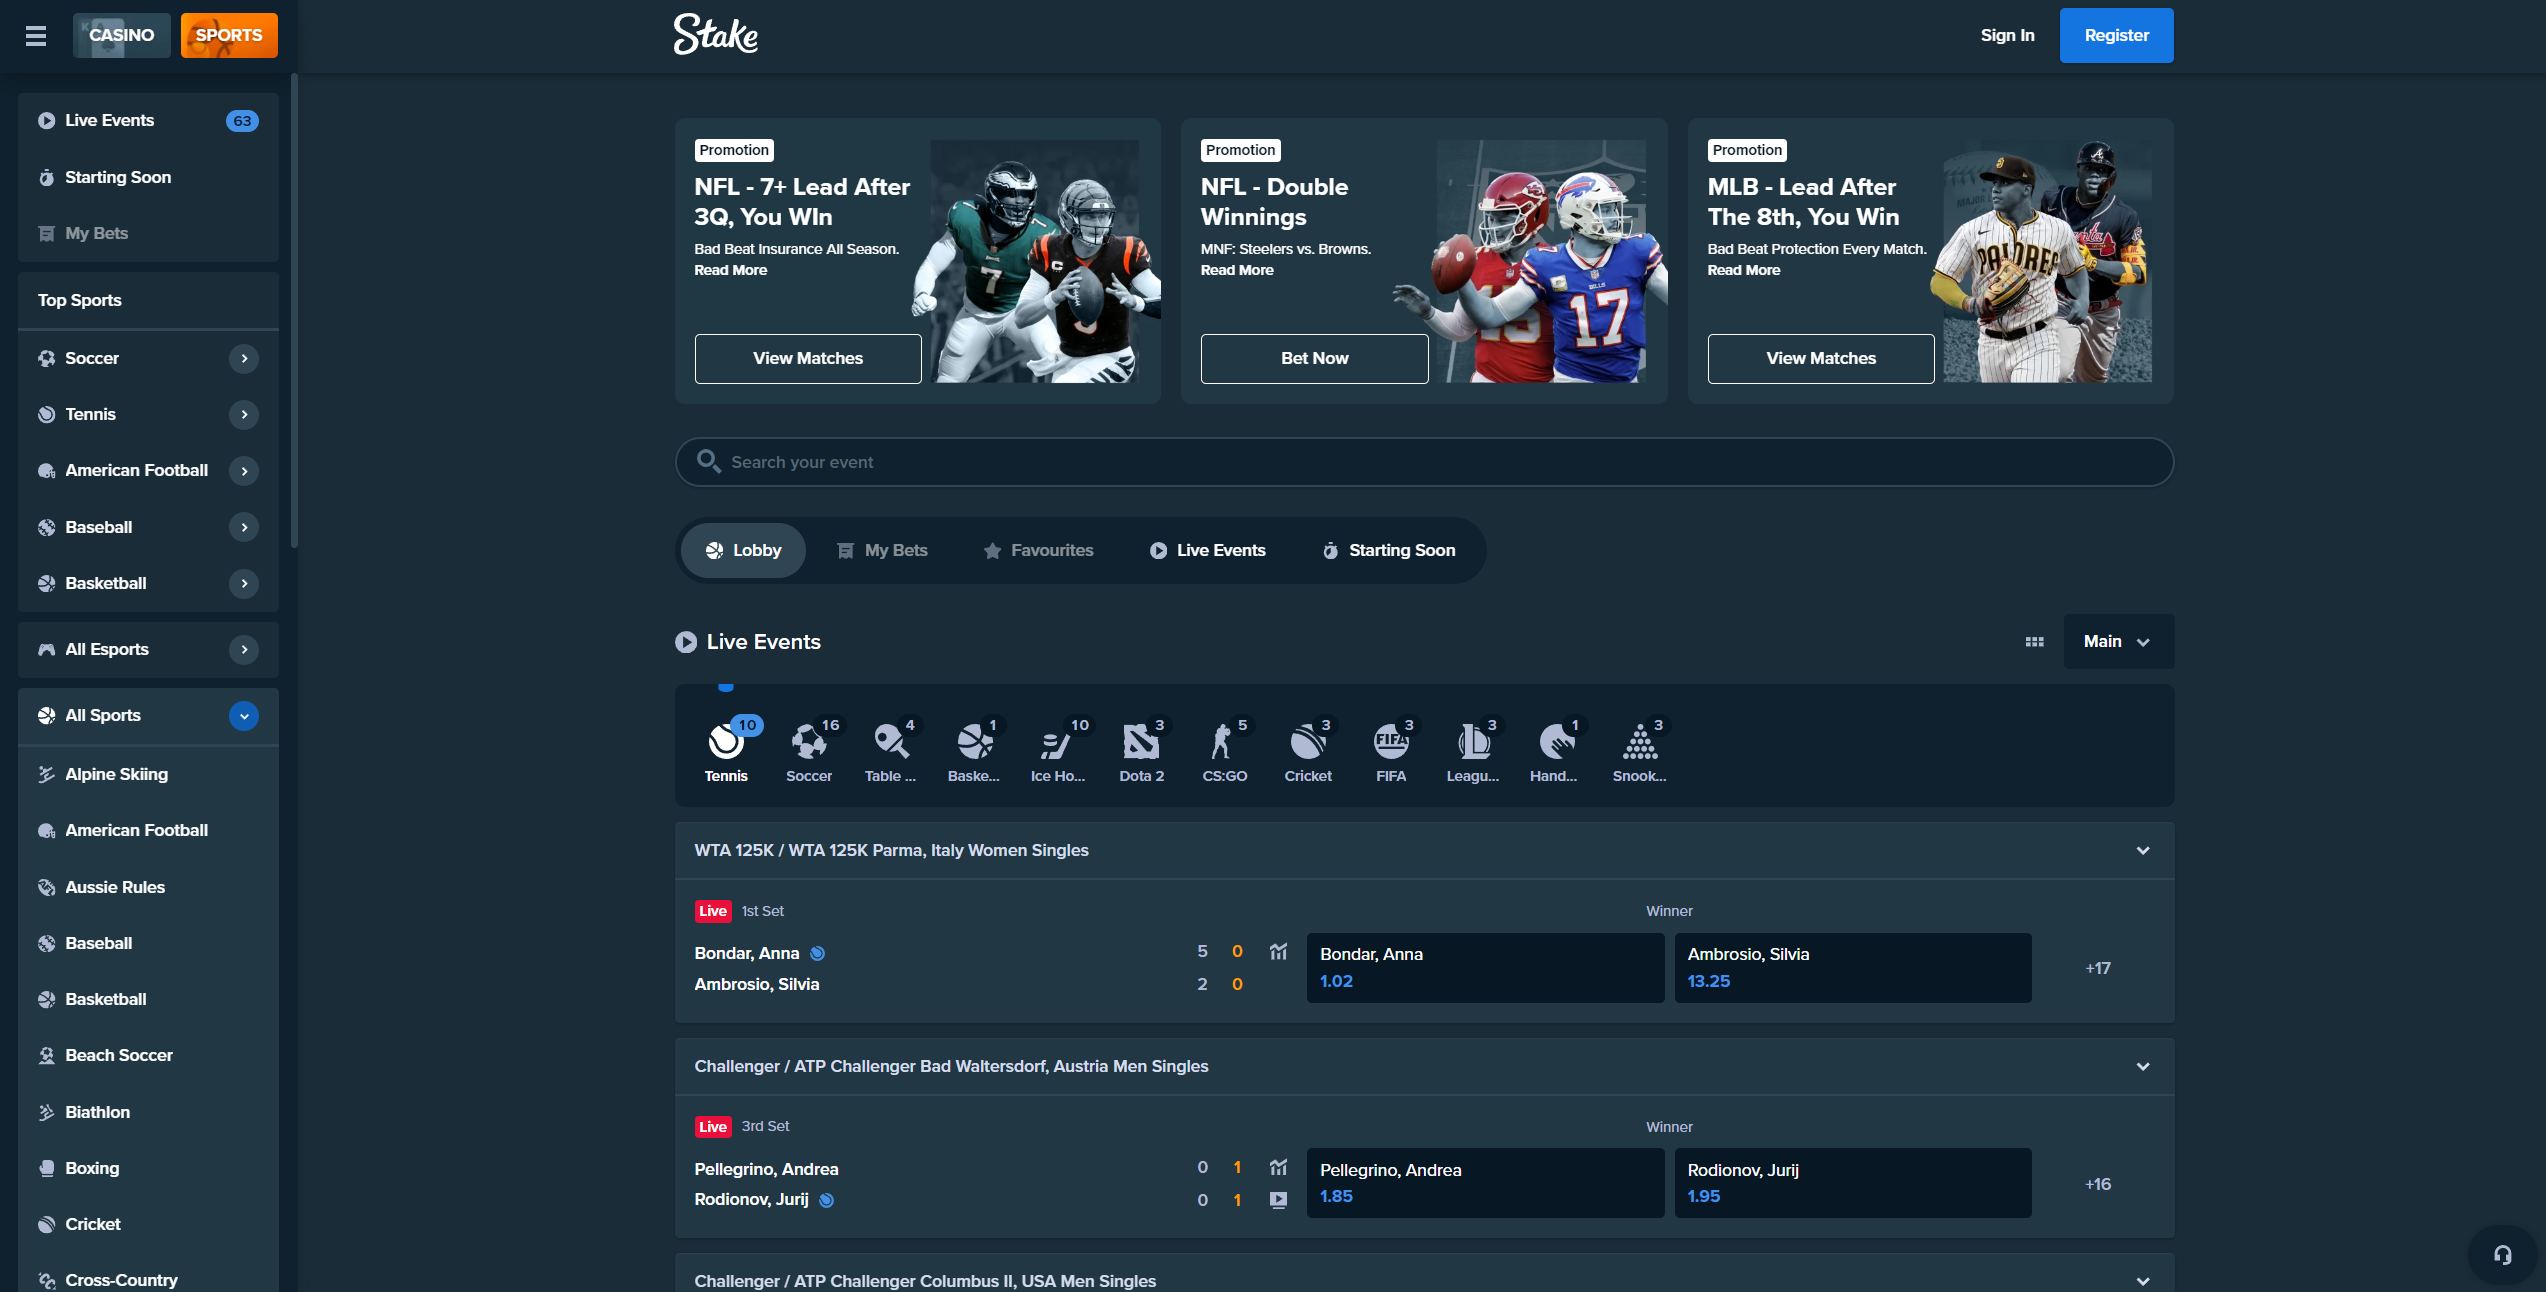The image size is (2546, 1292).
Task: Click View Matches on MLB promotion
Action: tap(1821, 358)
